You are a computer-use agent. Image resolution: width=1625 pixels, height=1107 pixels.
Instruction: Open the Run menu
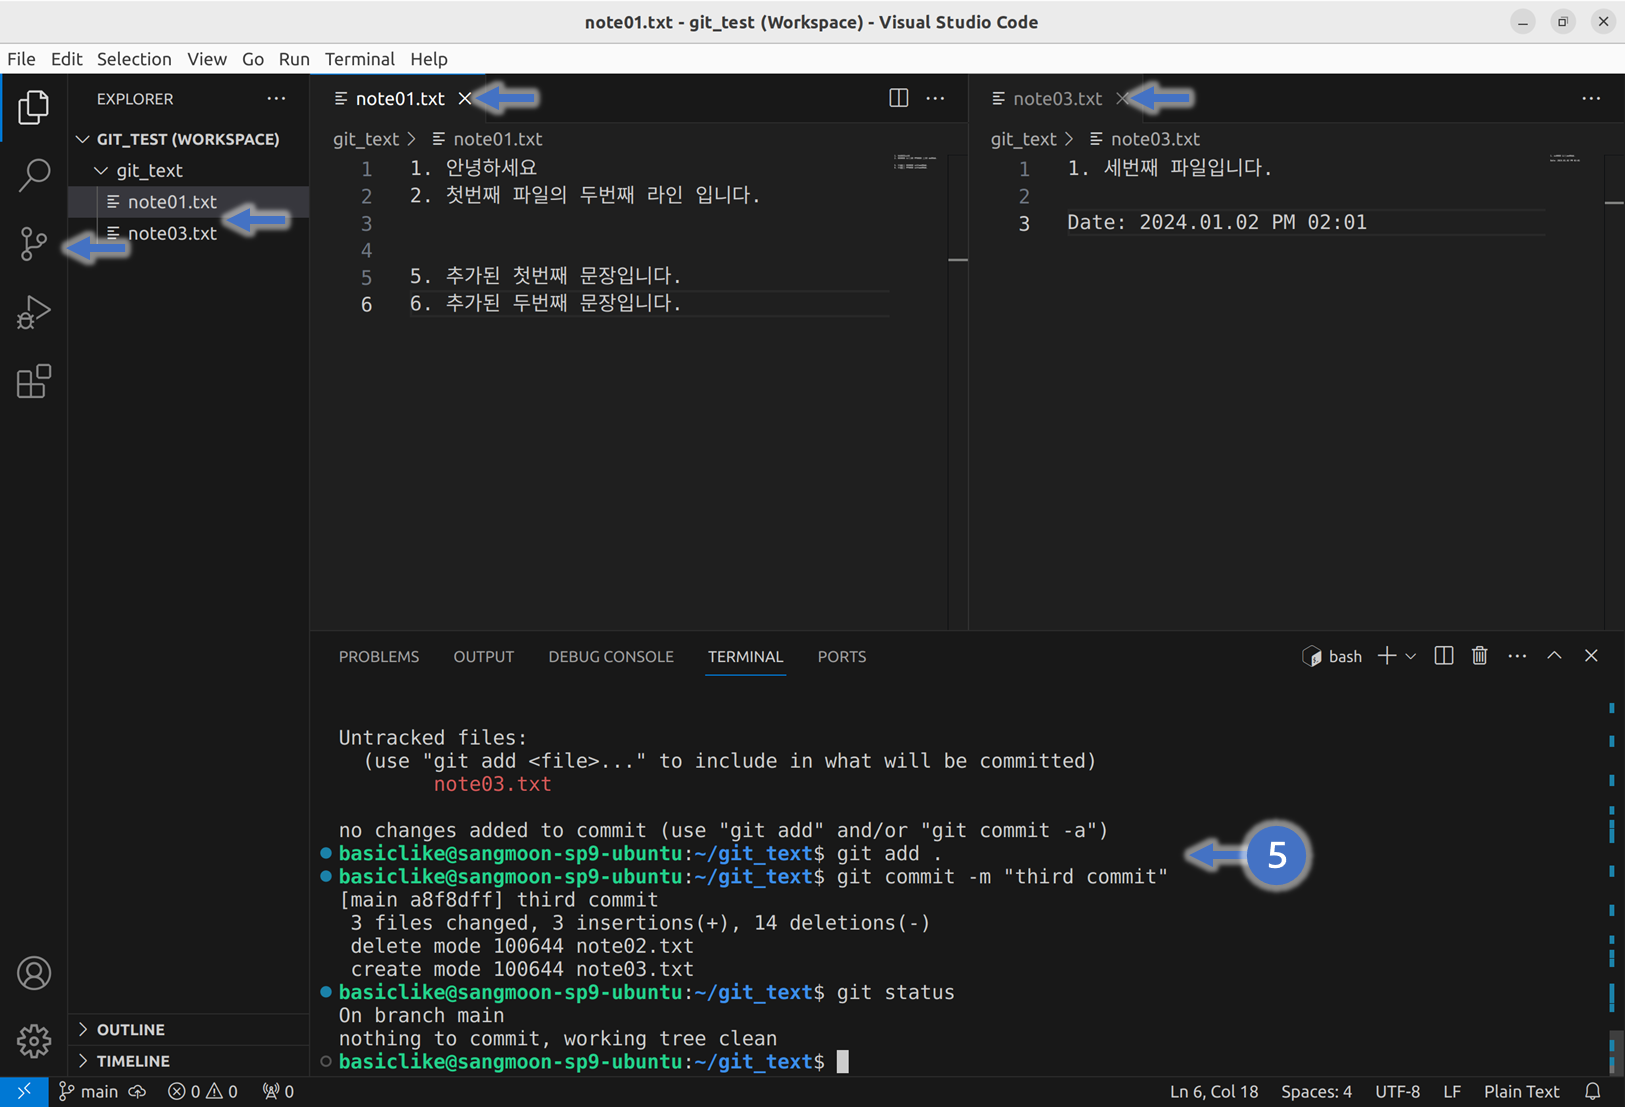[294, 59]
